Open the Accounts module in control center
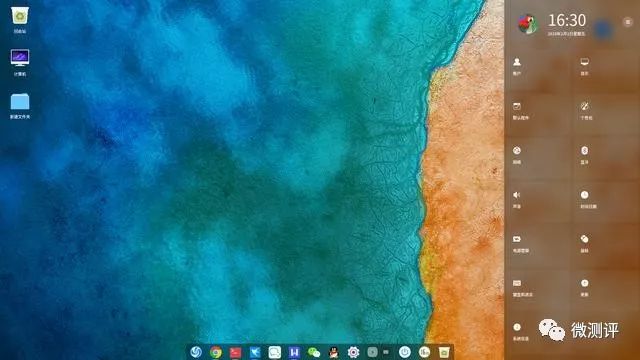The height and width of the screenshot is (360, 640). (x=517, y=66)
